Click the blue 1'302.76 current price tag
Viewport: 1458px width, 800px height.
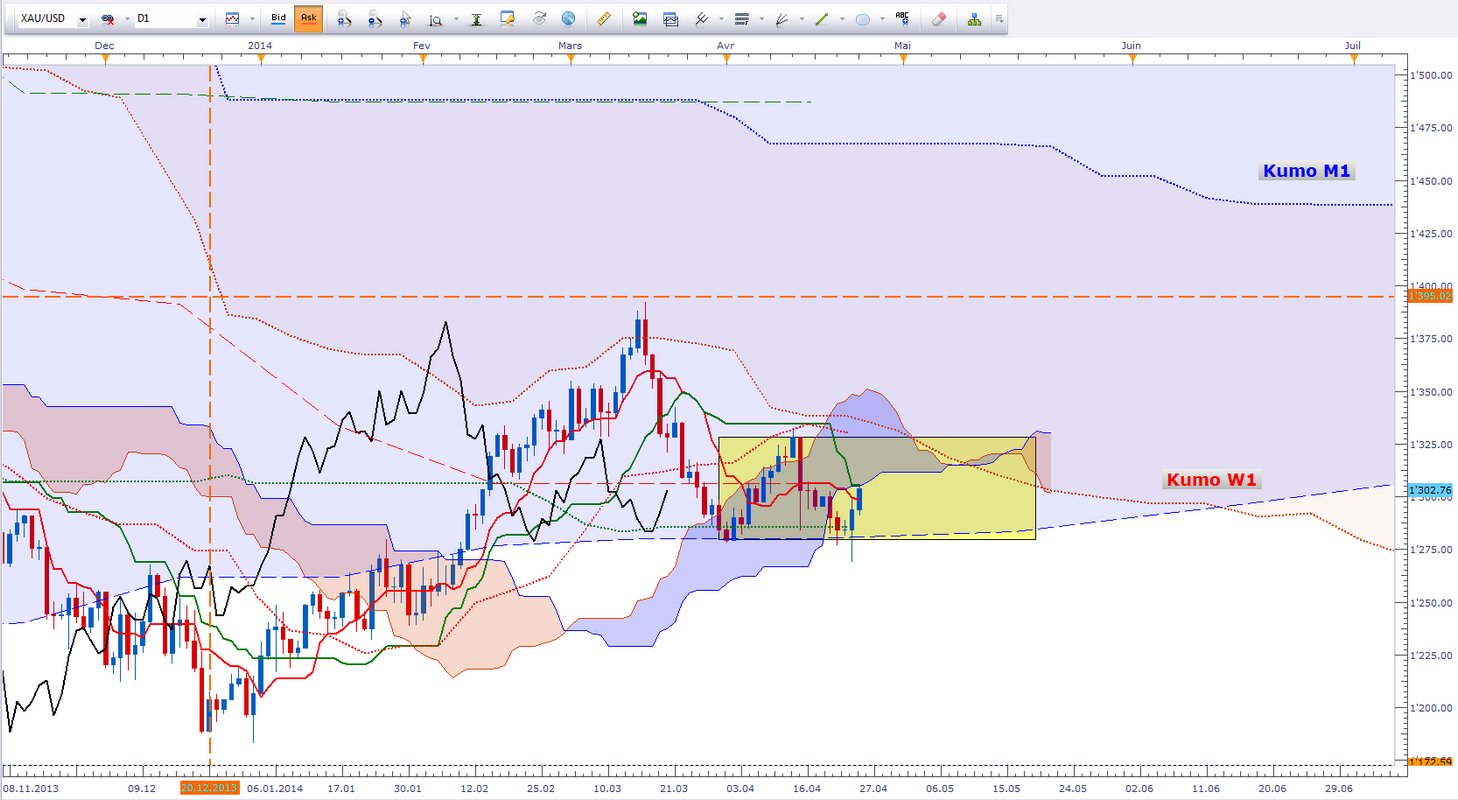pos(1429,491)
